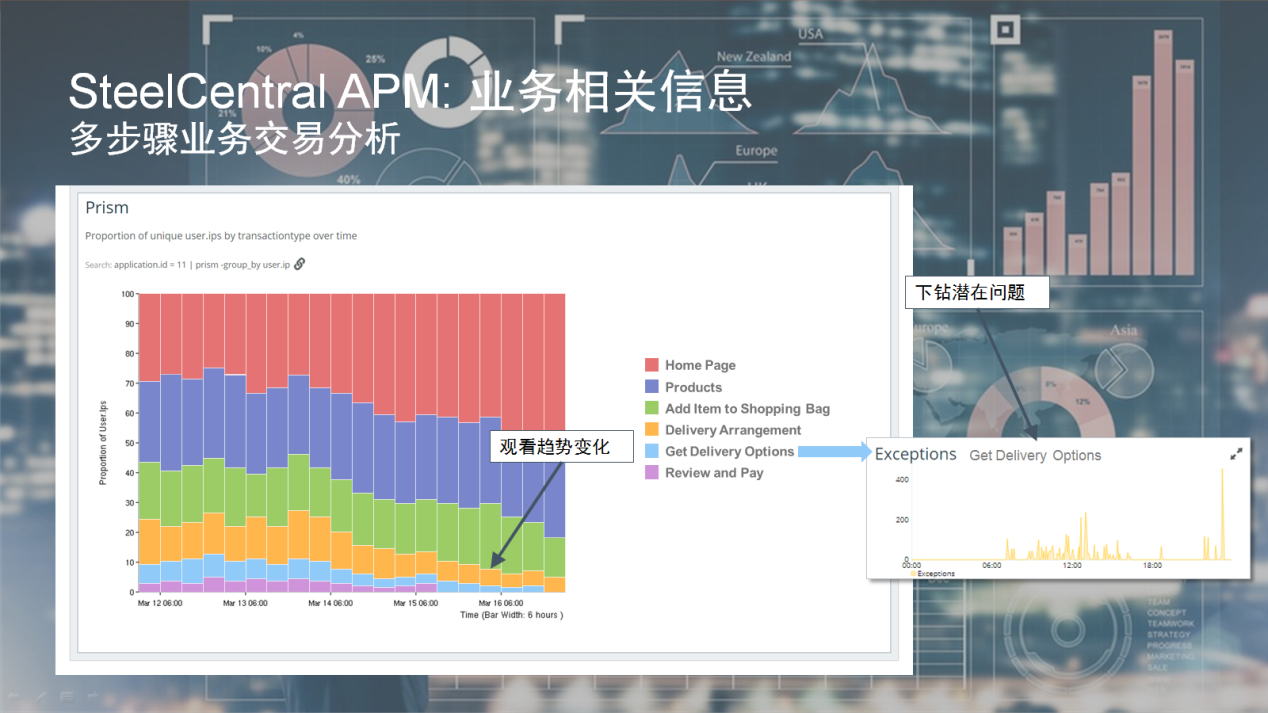Click the orange Delivery Arrangement legend swatch
Viewport: 1268px width, 713px height.
coord(652,430)
